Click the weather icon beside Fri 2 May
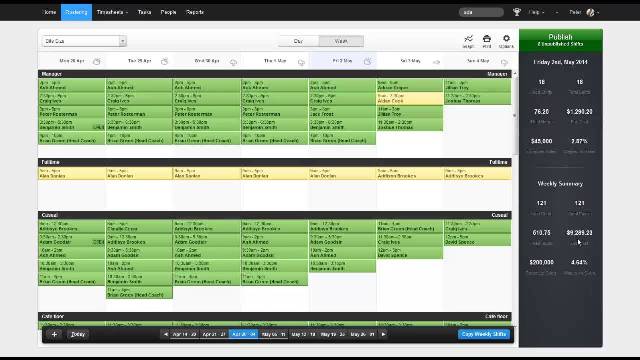The width and height of the screenshot is (640, 360). (367, 61)
